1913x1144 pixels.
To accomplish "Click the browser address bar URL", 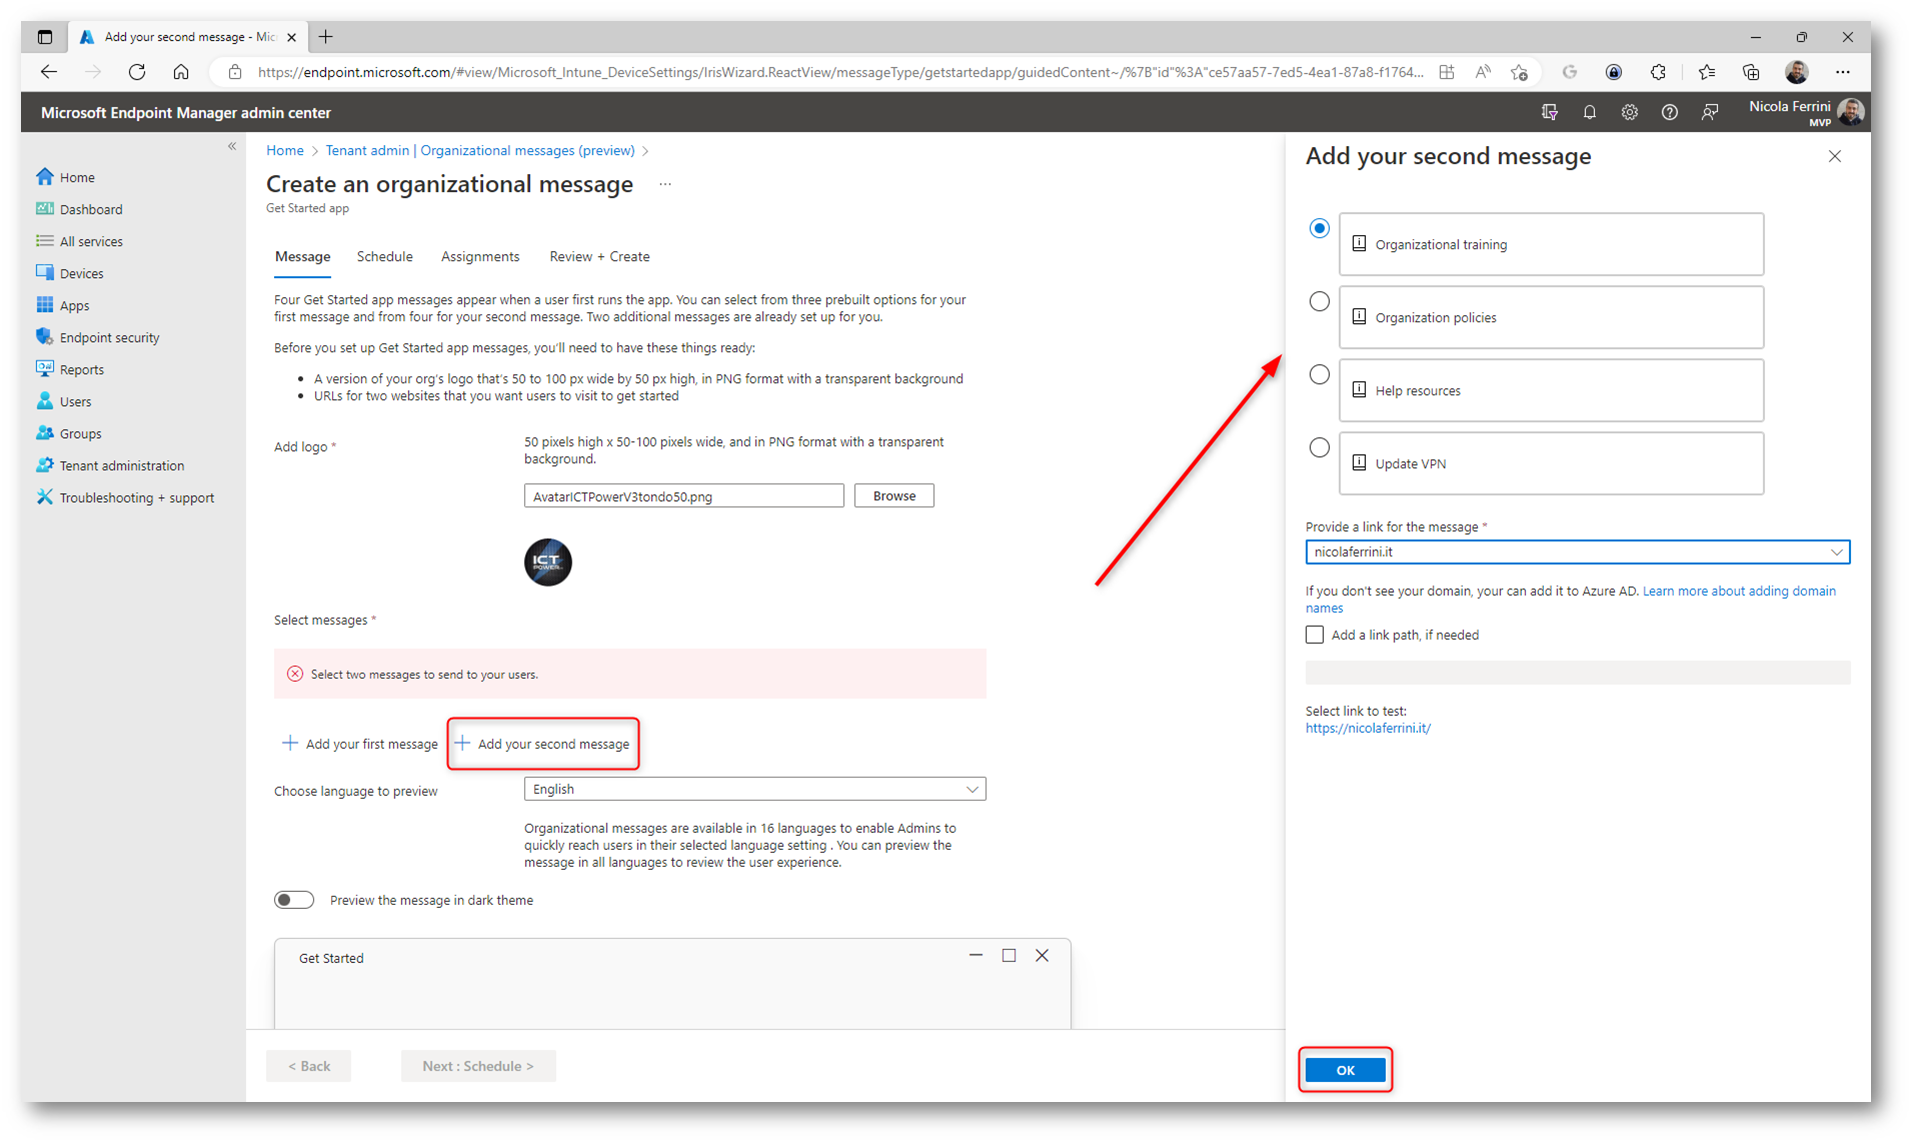I will (840, 72).
